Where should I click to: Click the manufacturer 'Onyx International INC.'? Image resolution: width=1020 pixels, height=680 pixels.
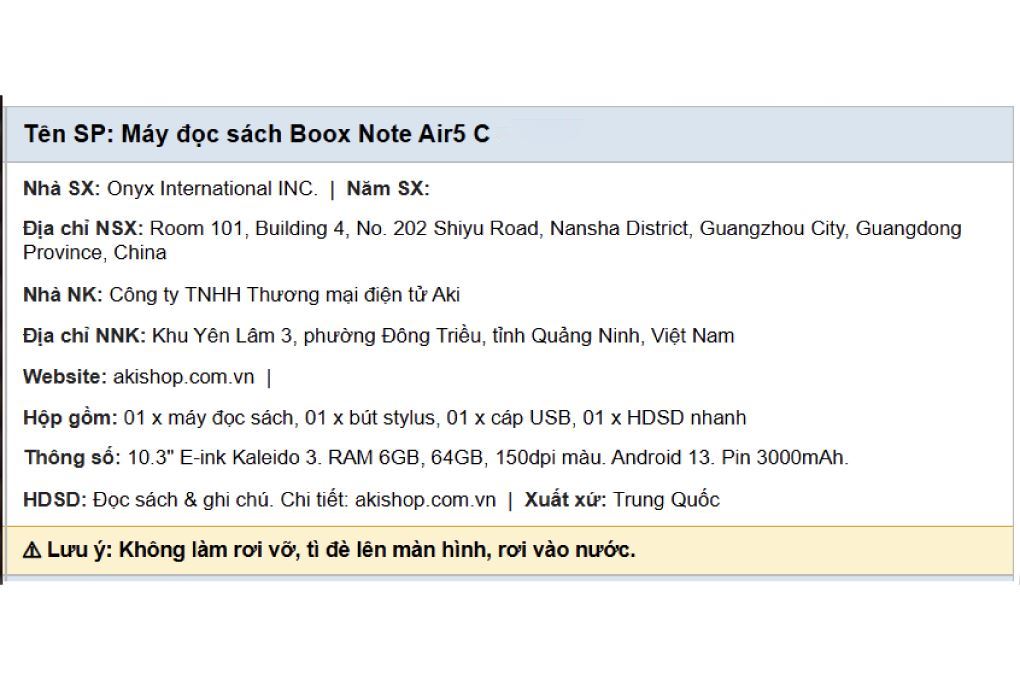(x=212, y=189)
